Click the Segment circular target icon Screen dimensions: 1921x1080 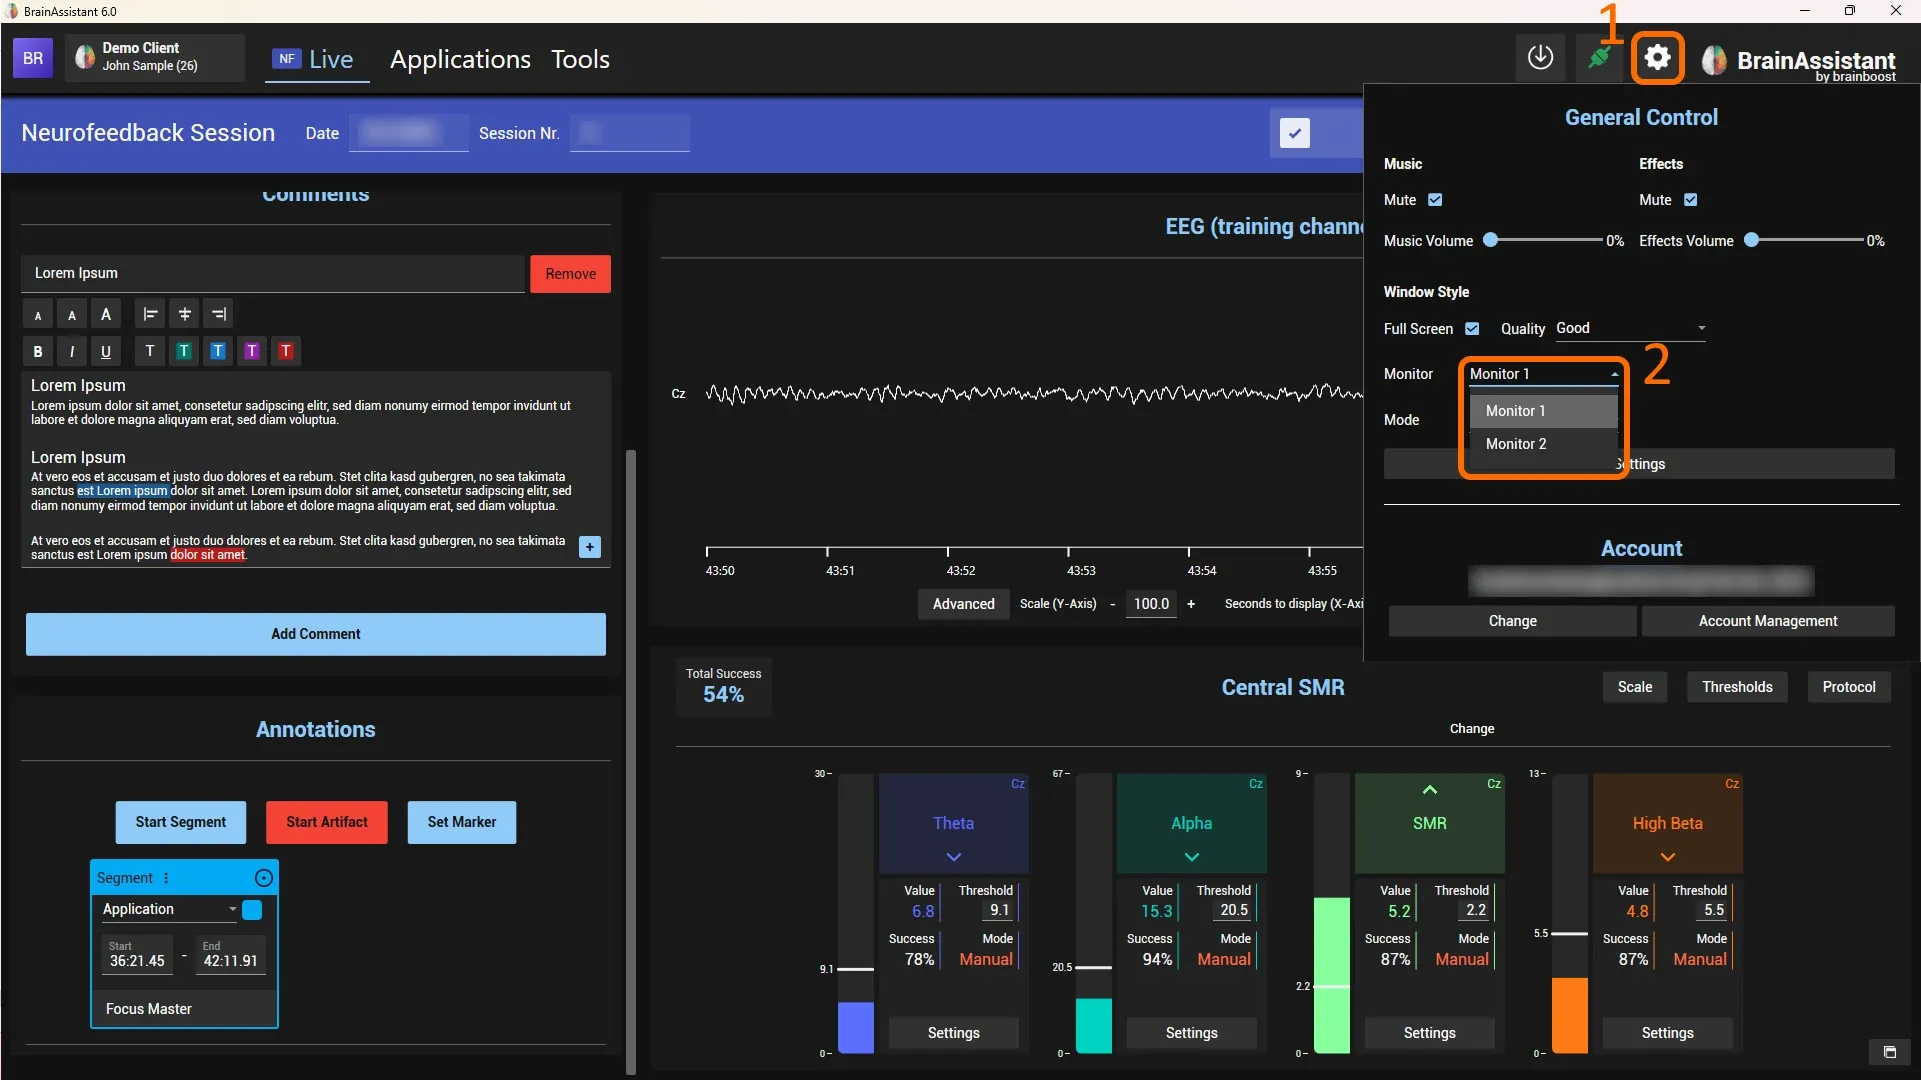[x=264, y=878]
